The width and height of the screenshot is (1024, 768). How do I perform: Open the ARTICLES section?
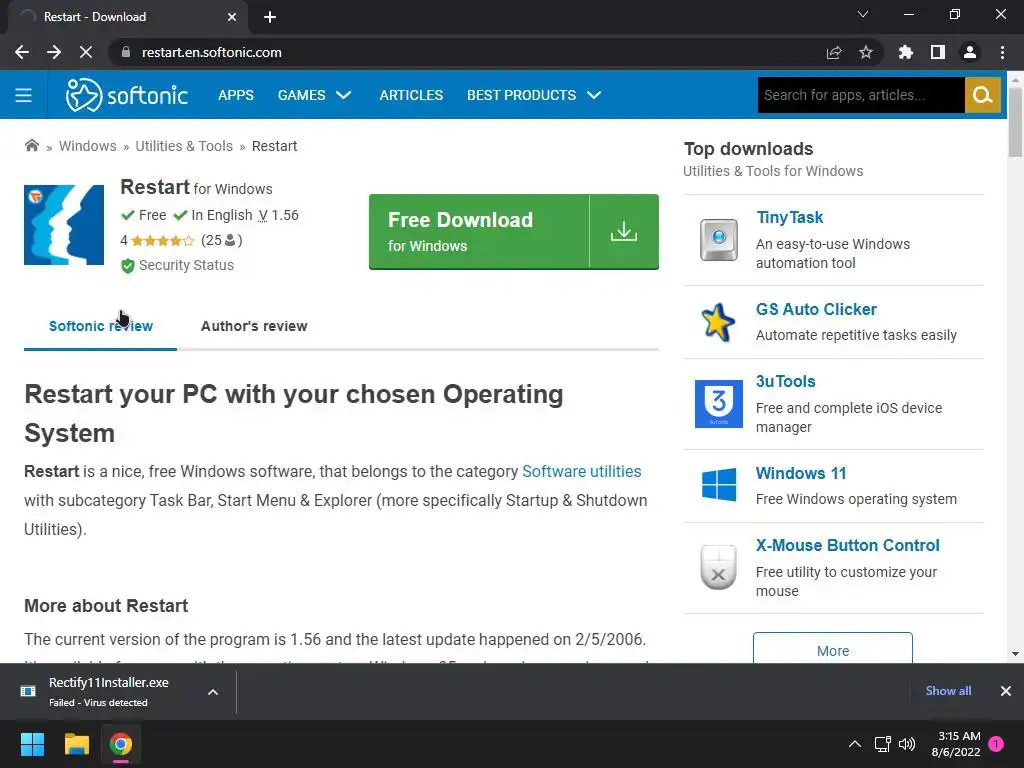tap(411, 95)
